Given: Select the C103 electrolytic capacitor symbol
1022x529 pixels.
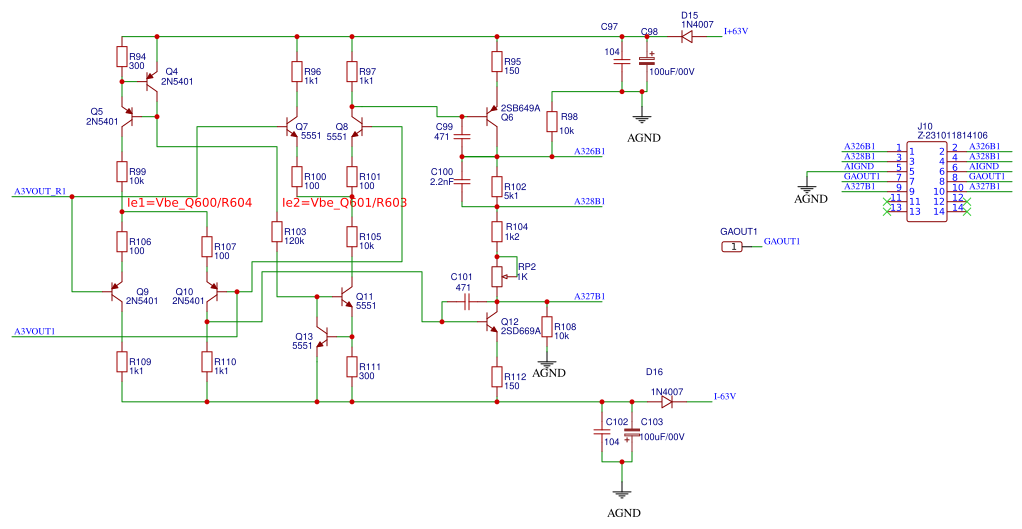Looking at the screenshot, I should 631,433.
